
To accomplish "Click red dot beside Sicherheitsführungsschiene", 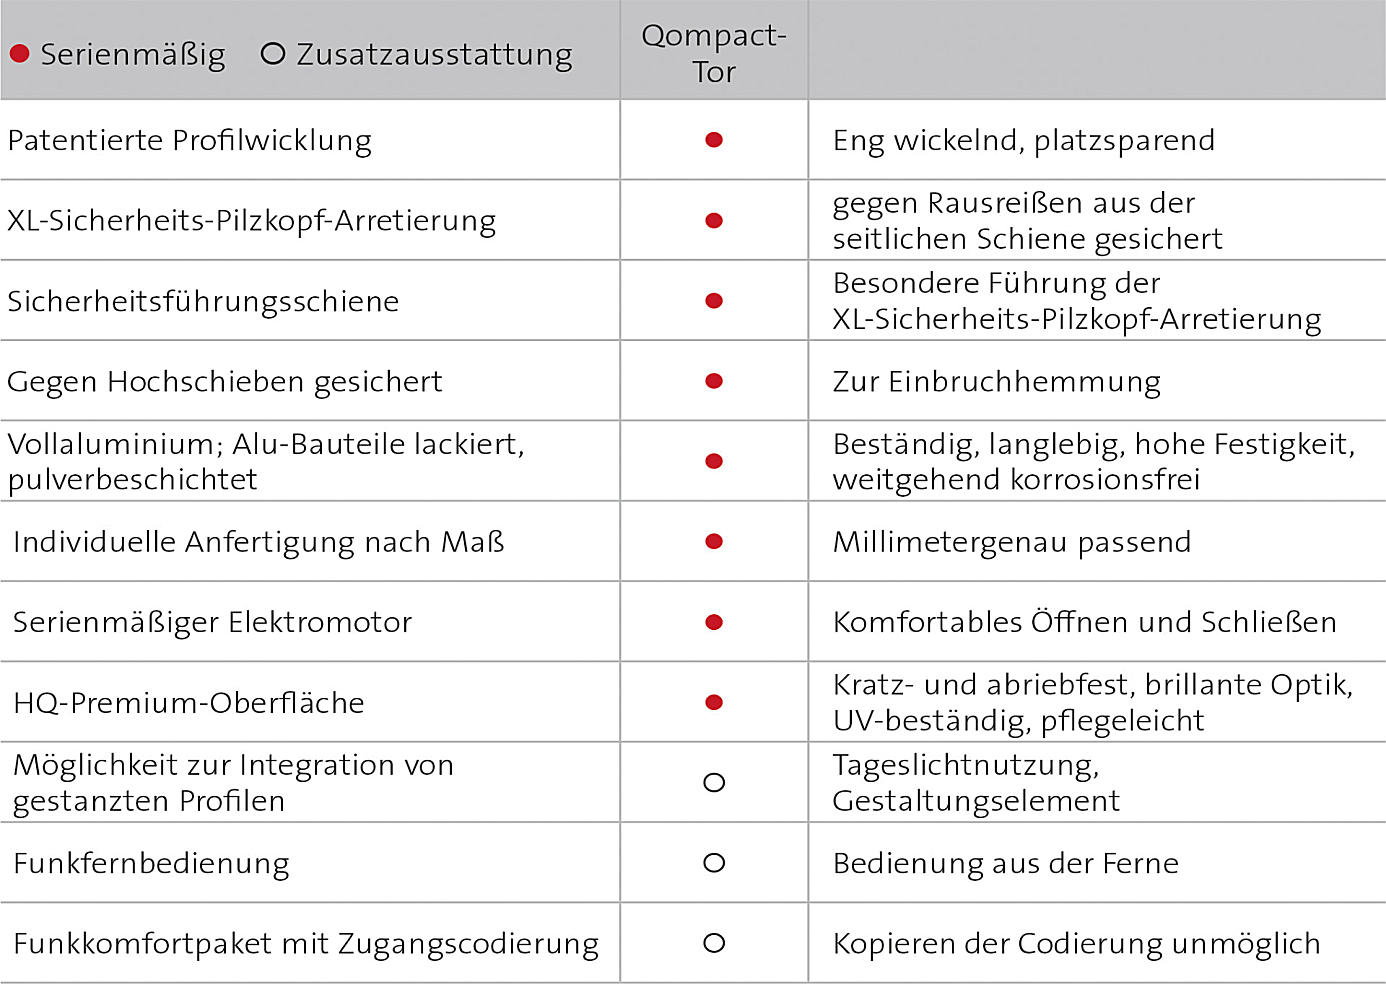I will point(714,300).
